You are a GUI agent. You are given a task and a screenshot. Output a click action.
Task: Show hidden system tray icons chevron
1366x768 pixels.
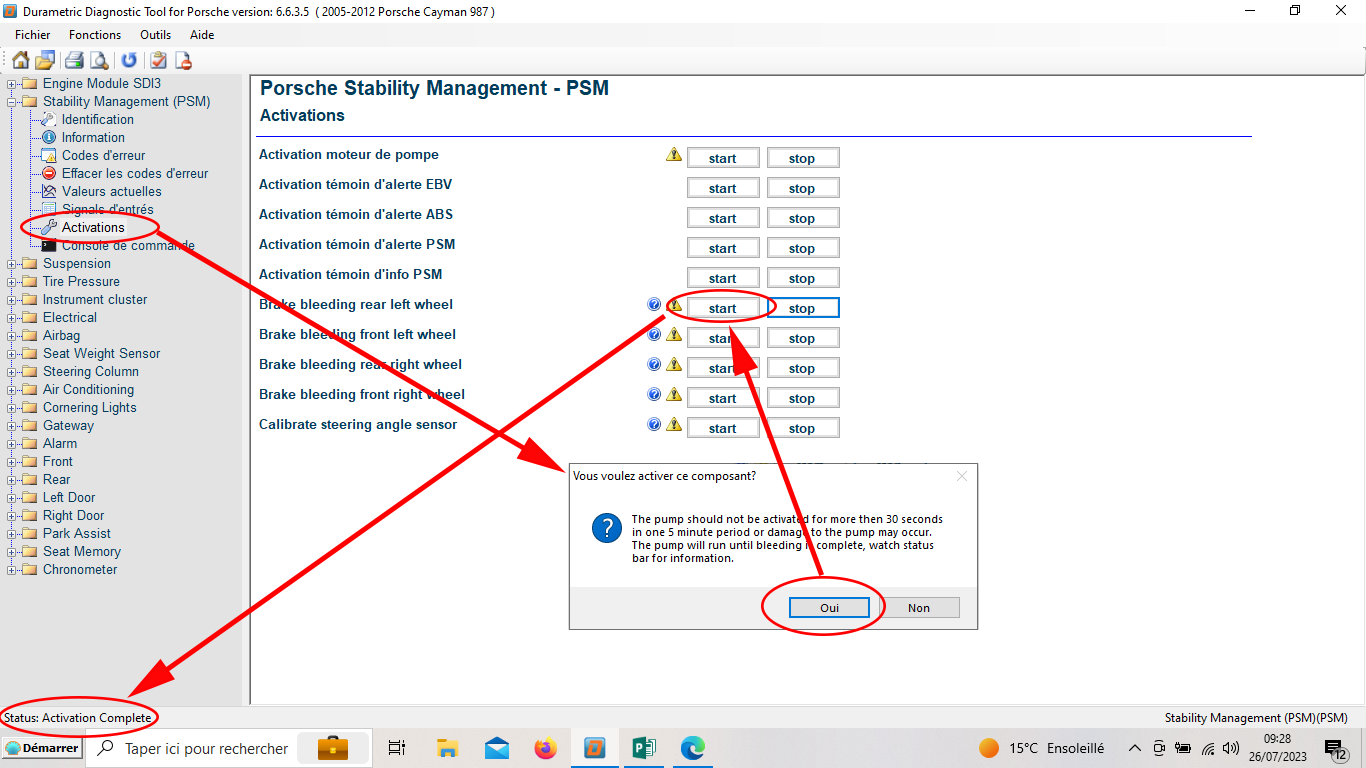pos(1134,748)
